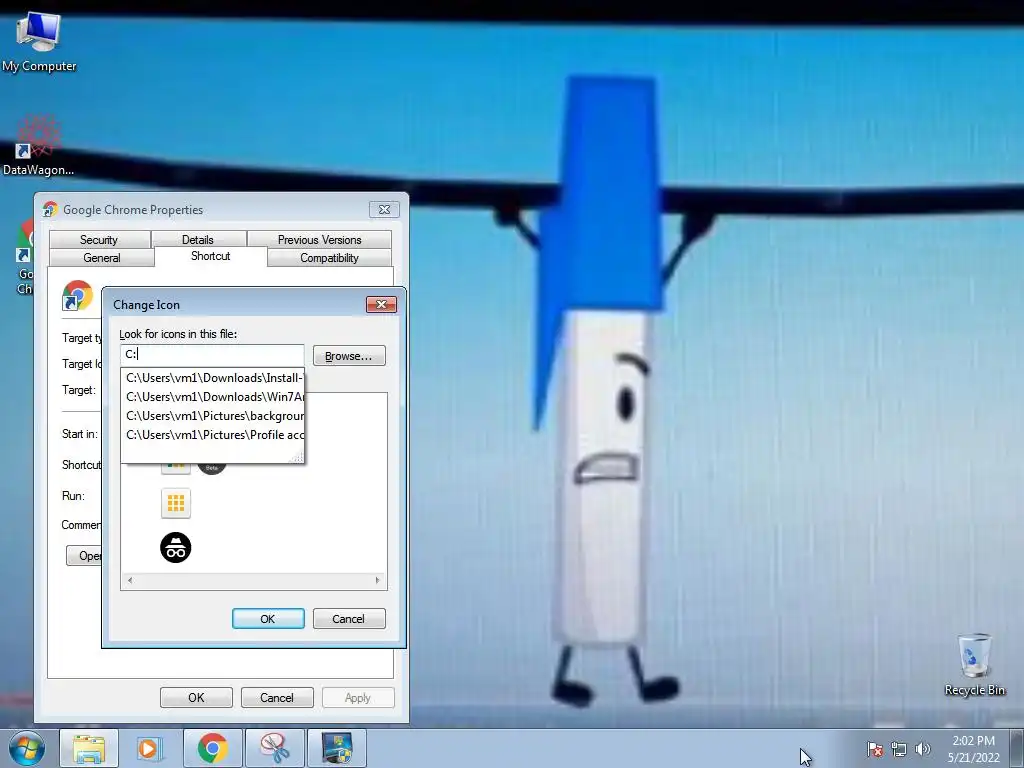Click Cancel in Google Chrome Properties

click(x=277, y=697)
